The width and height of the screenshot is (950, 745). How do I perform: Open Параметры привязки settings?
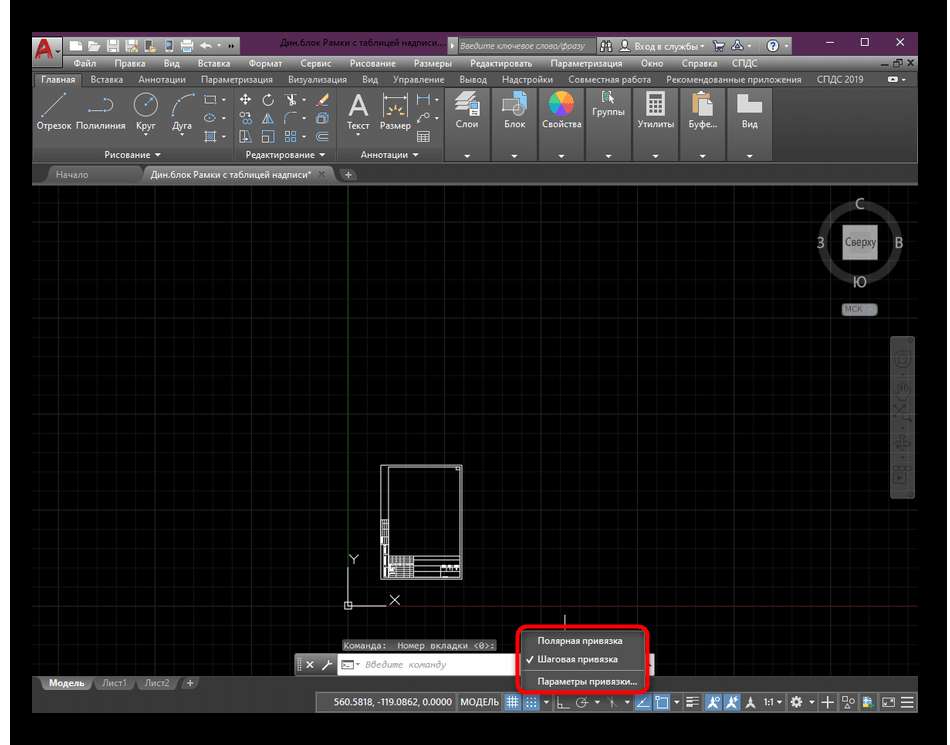point(586,681)
